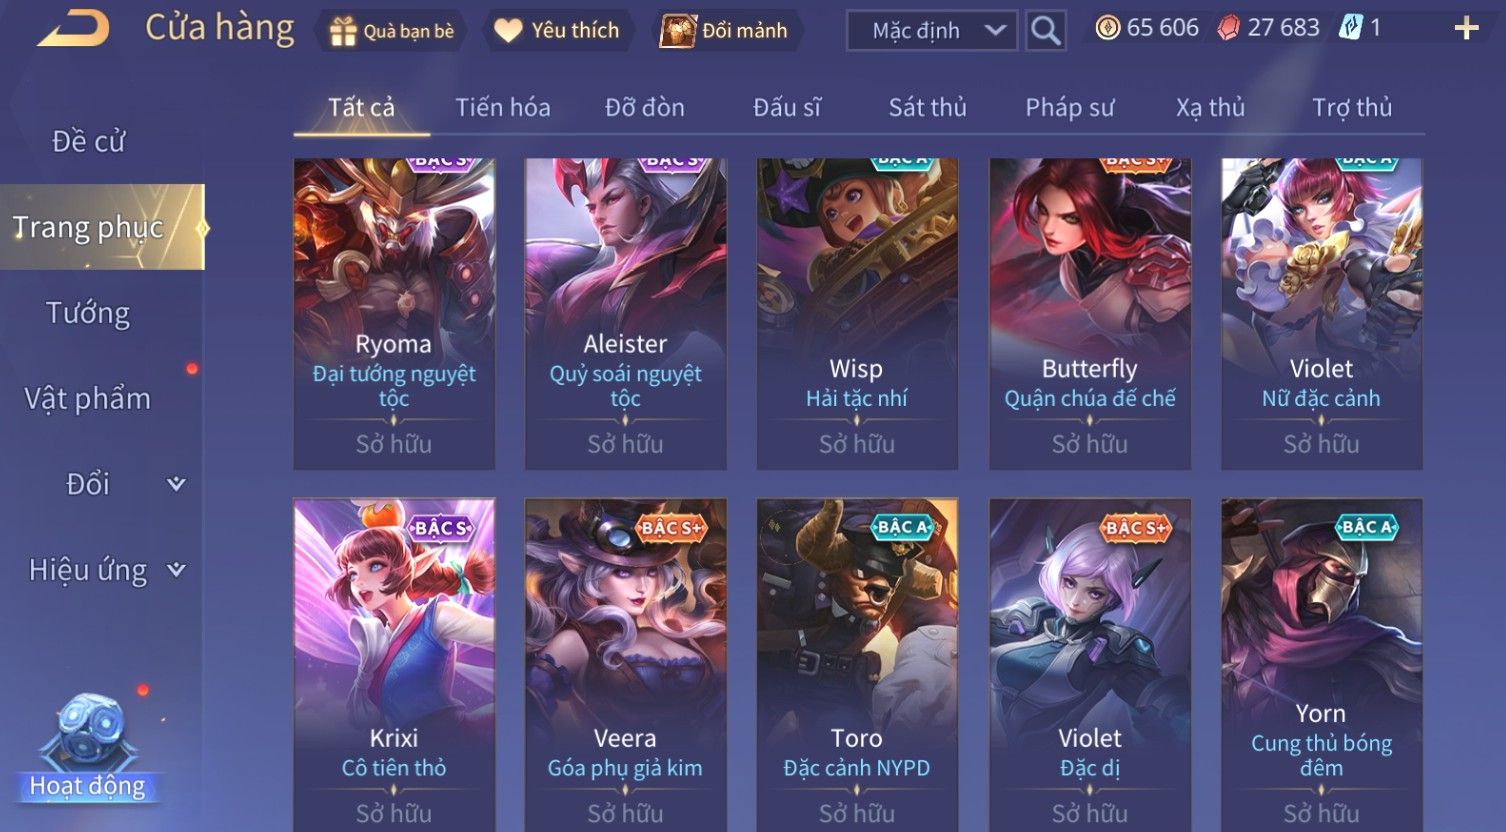This screenshot has height=832, width=1506.
Task: Click the red gem currency icon
Action: pos(1228,28)
